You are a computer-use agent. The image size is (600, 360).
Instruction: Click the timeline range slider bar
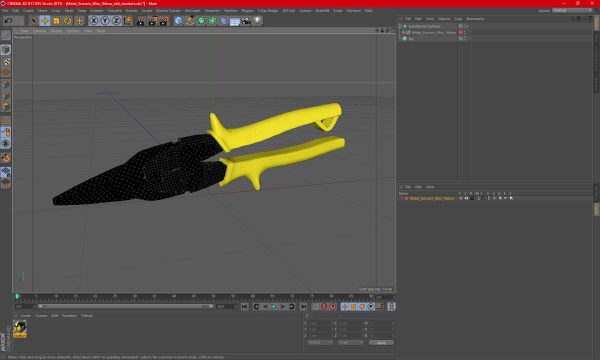point(126,306)
